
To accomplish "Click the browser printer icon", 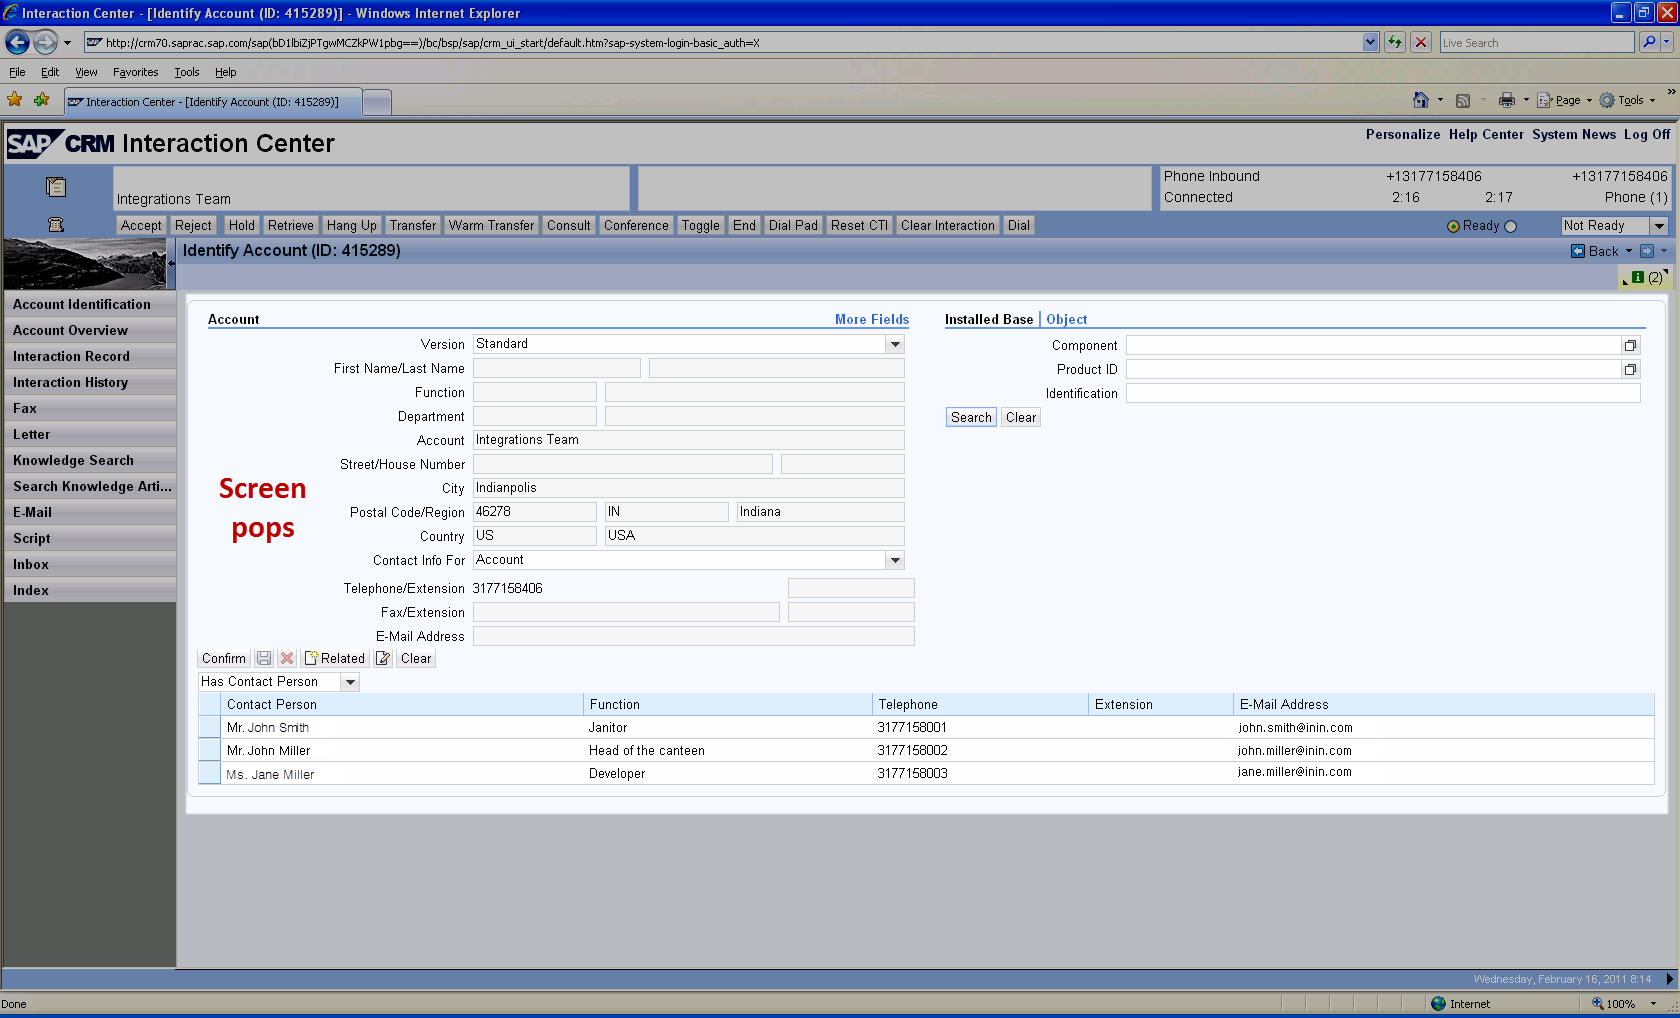I will pos(1506,100).
